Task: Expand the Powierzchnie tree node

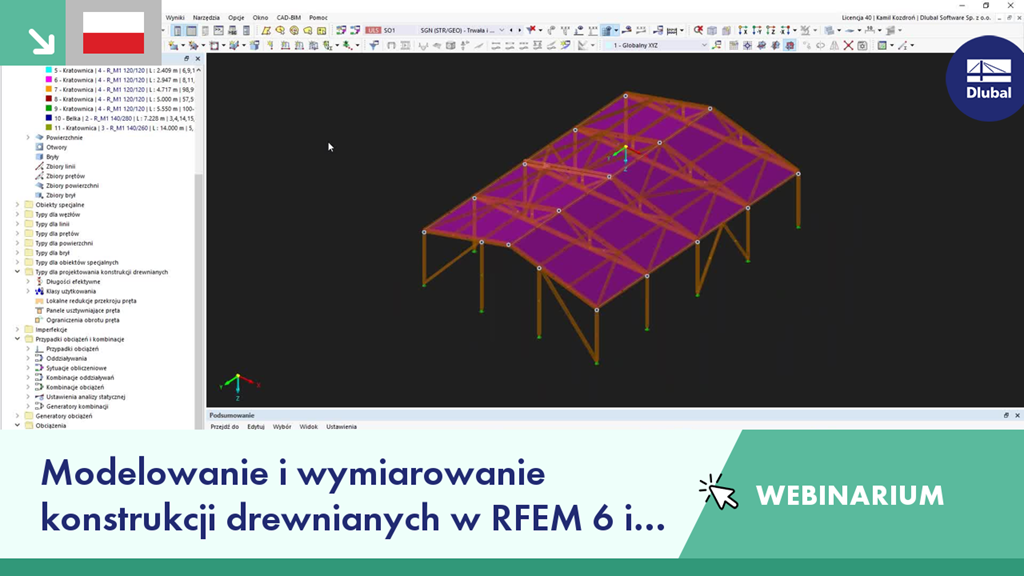Action: click(28, 138)
